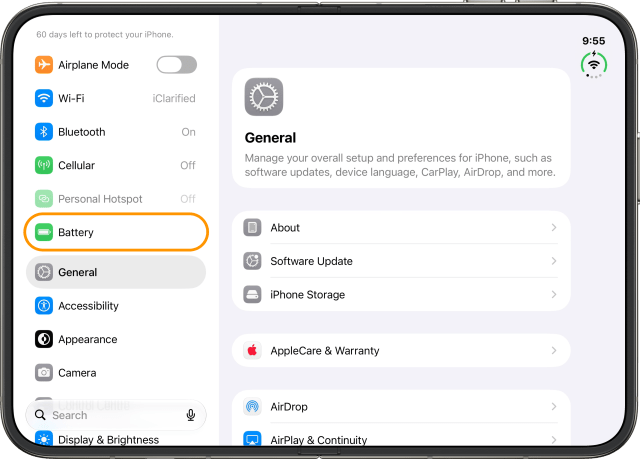Click Bluetooth 'On' status value
Image resolution: width=640 pixels, height=459 pixels.
click(189, 132)
